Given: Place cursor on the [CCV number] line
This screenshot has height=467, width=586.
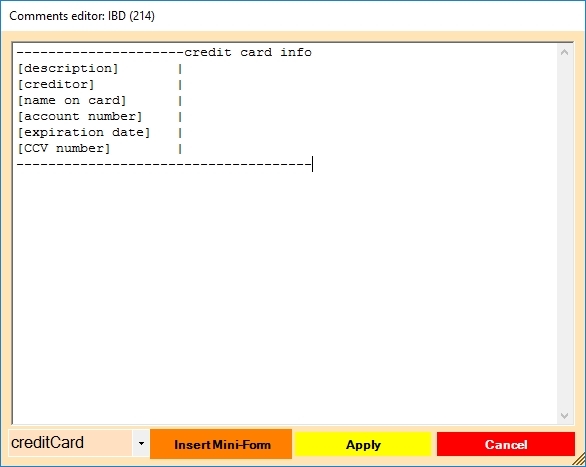Looking at the screenshot, I should (x=64, y=149).
